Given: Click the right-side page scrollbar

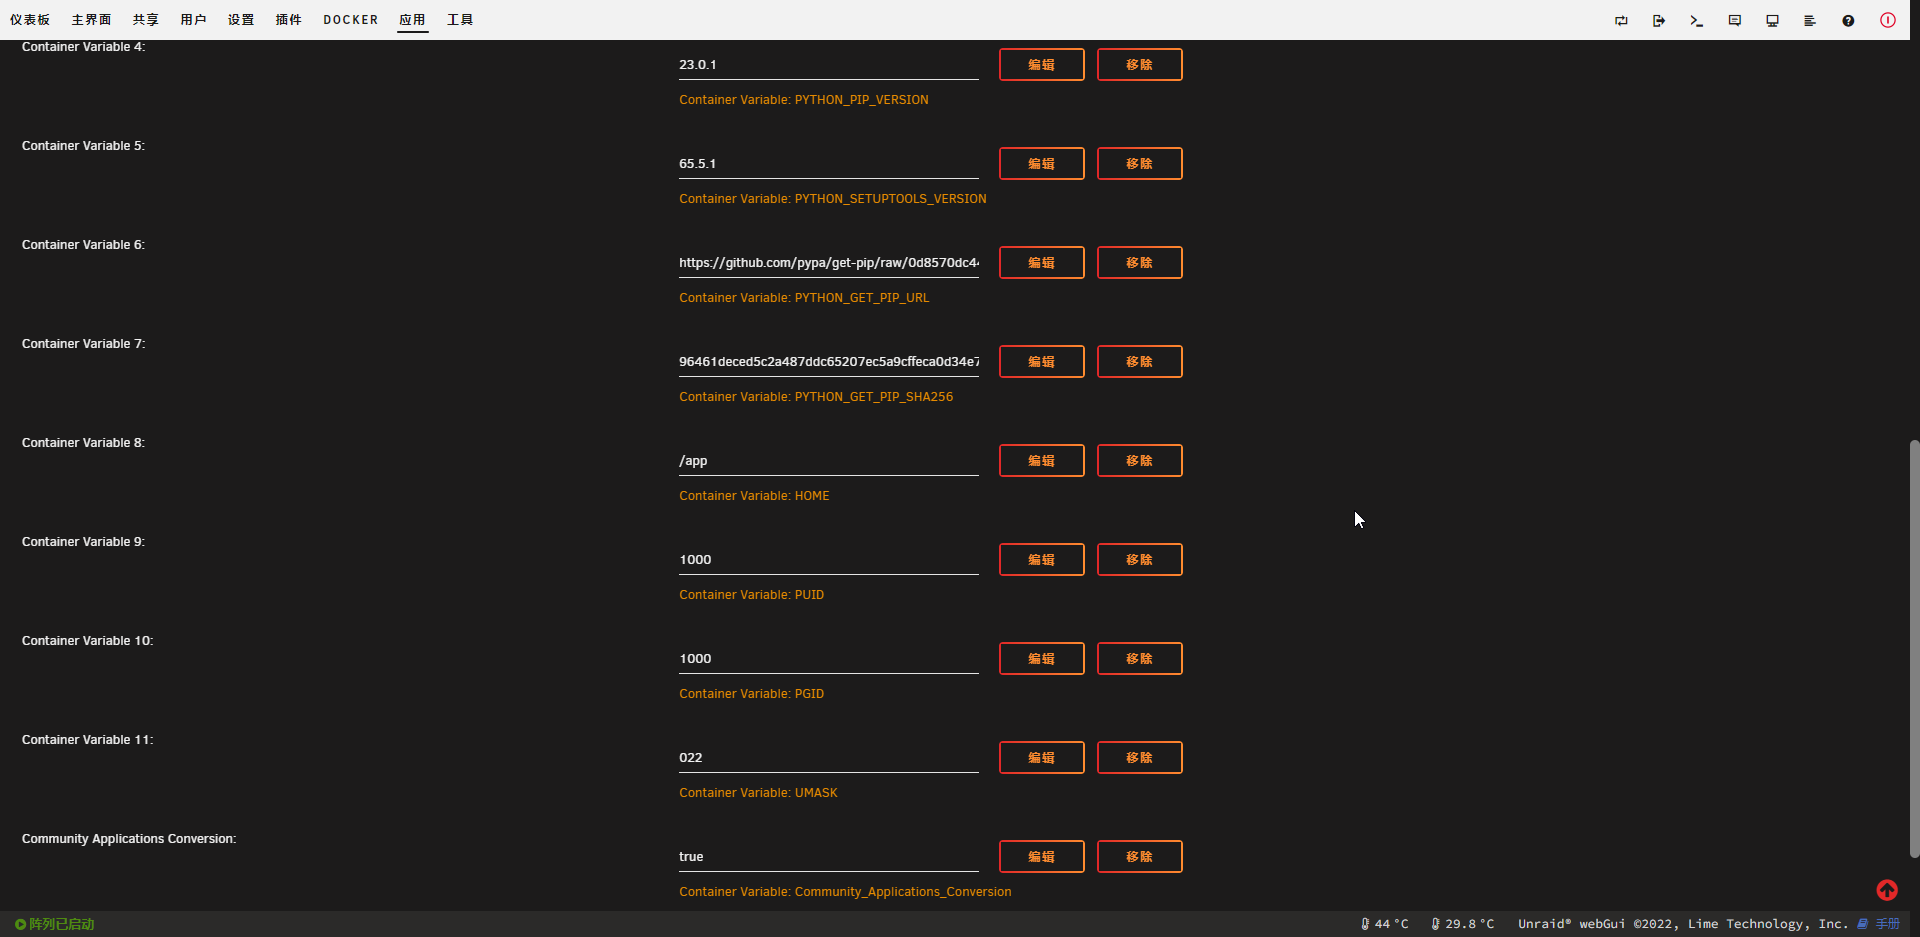Looking at the screenshot, I should [x=1913, y=650].
